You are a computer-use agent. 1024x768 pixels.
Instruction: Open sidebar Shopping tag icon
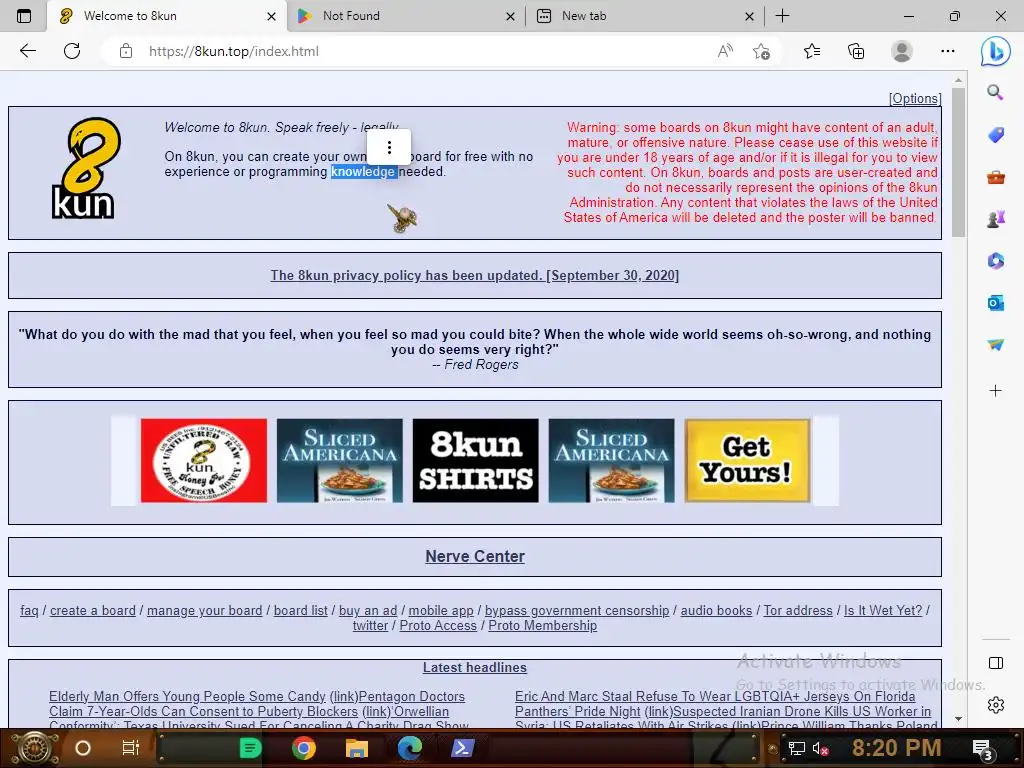(995, 135)
